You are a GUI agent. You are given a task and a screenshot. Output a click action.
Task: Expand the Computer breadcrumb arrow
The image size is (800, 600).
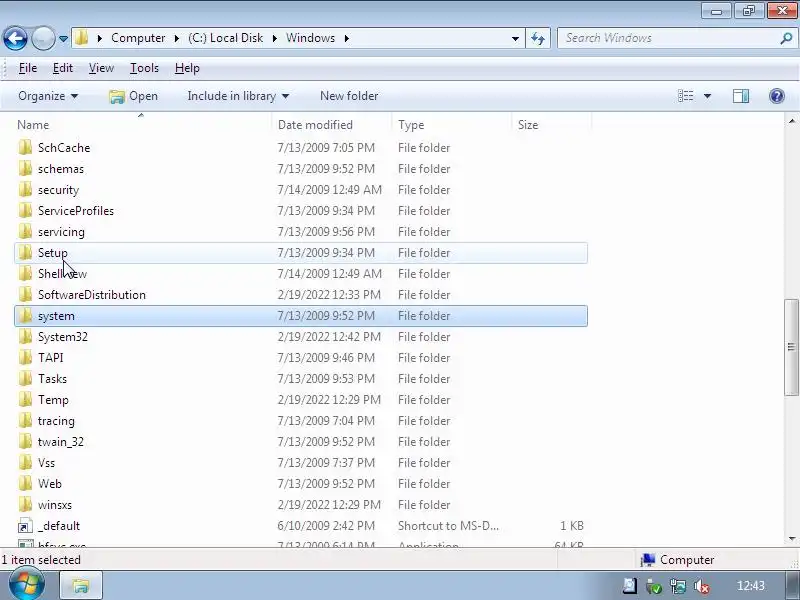[177, 38]
